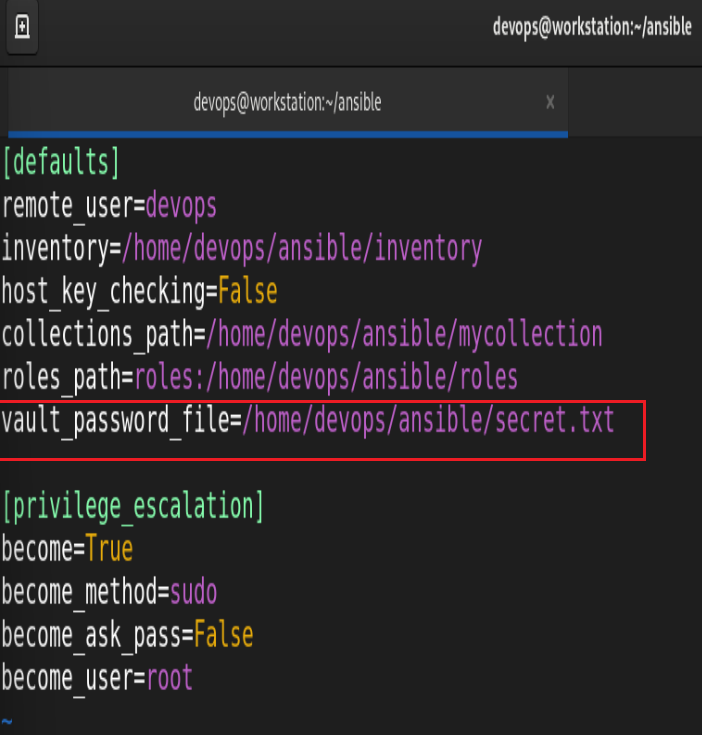This screenshot has width=702, height=735.
Task: Click the become_method key
Action: [80, 592]
